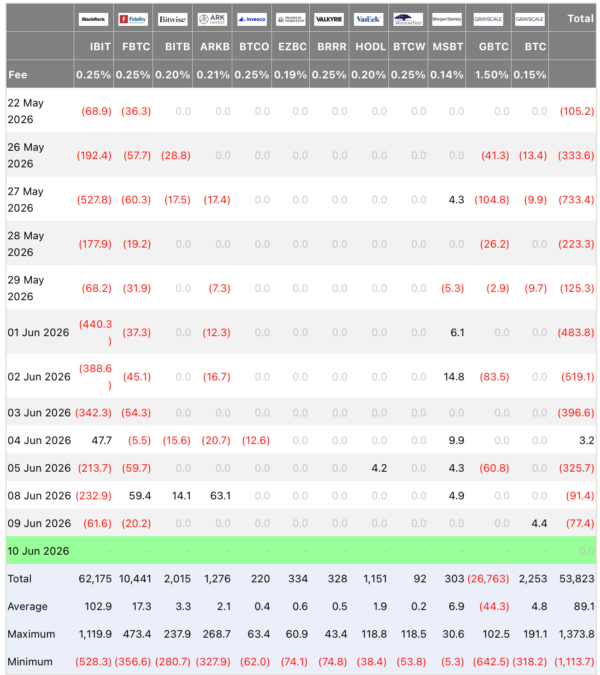
Task: Click the Minimum summary row label
Action: pyautogui.click(x=30, y=661)
